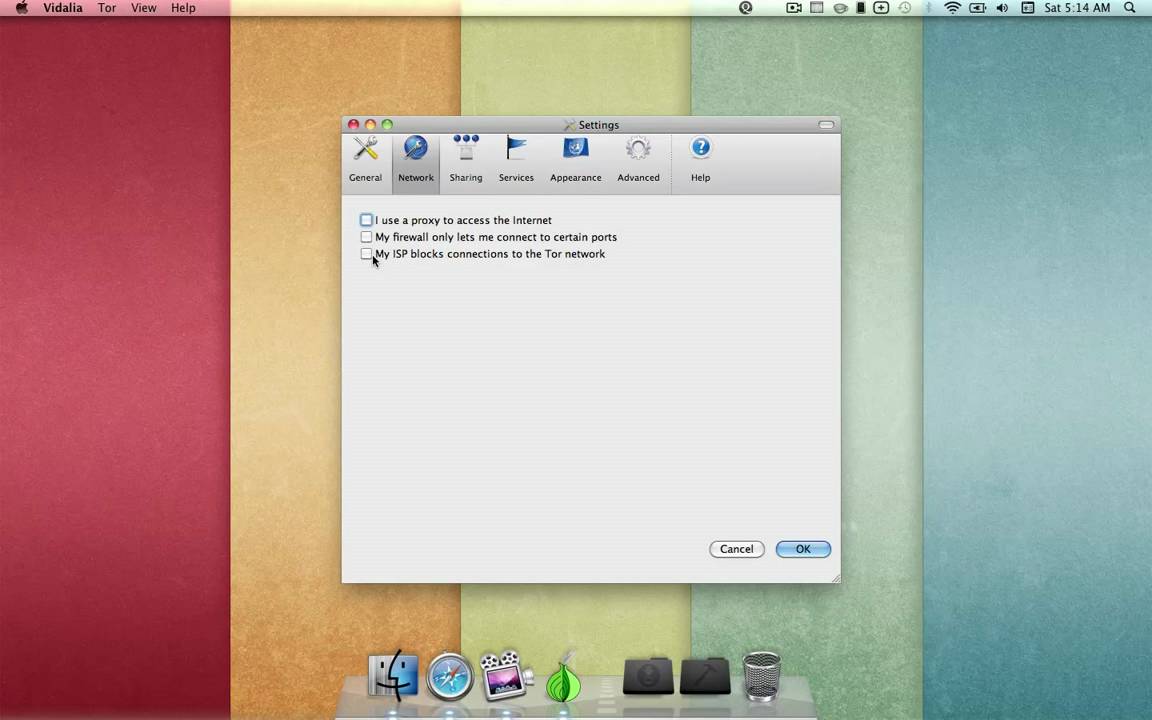
Task: Open the volume control in menu bar
Action: click(x=1002, y=8)
